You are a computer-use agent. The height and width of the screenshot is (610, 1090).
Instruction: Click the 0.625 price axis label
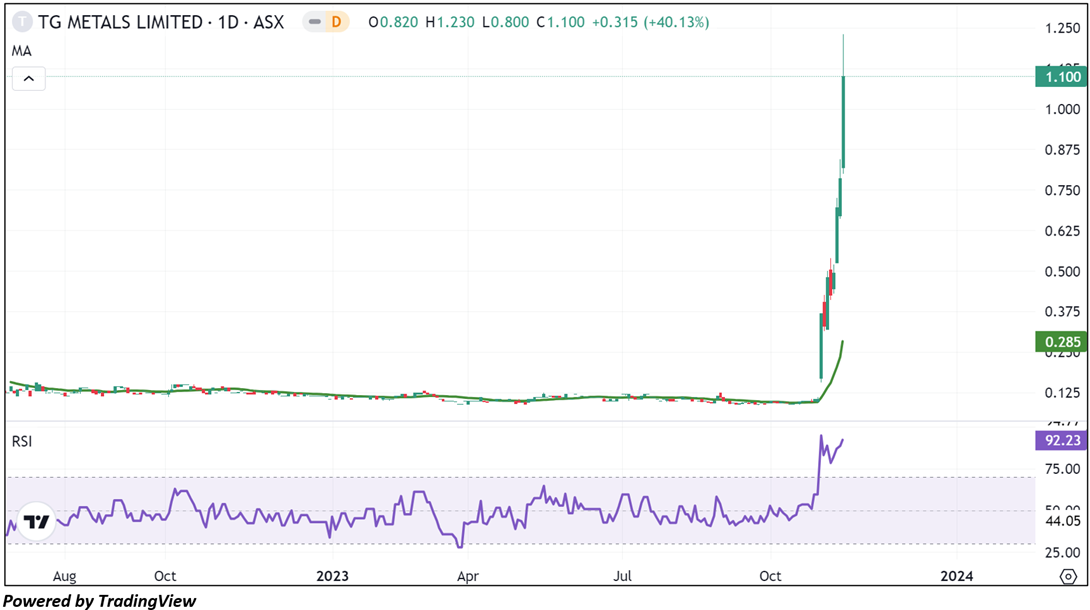(x=1063, y=231)
